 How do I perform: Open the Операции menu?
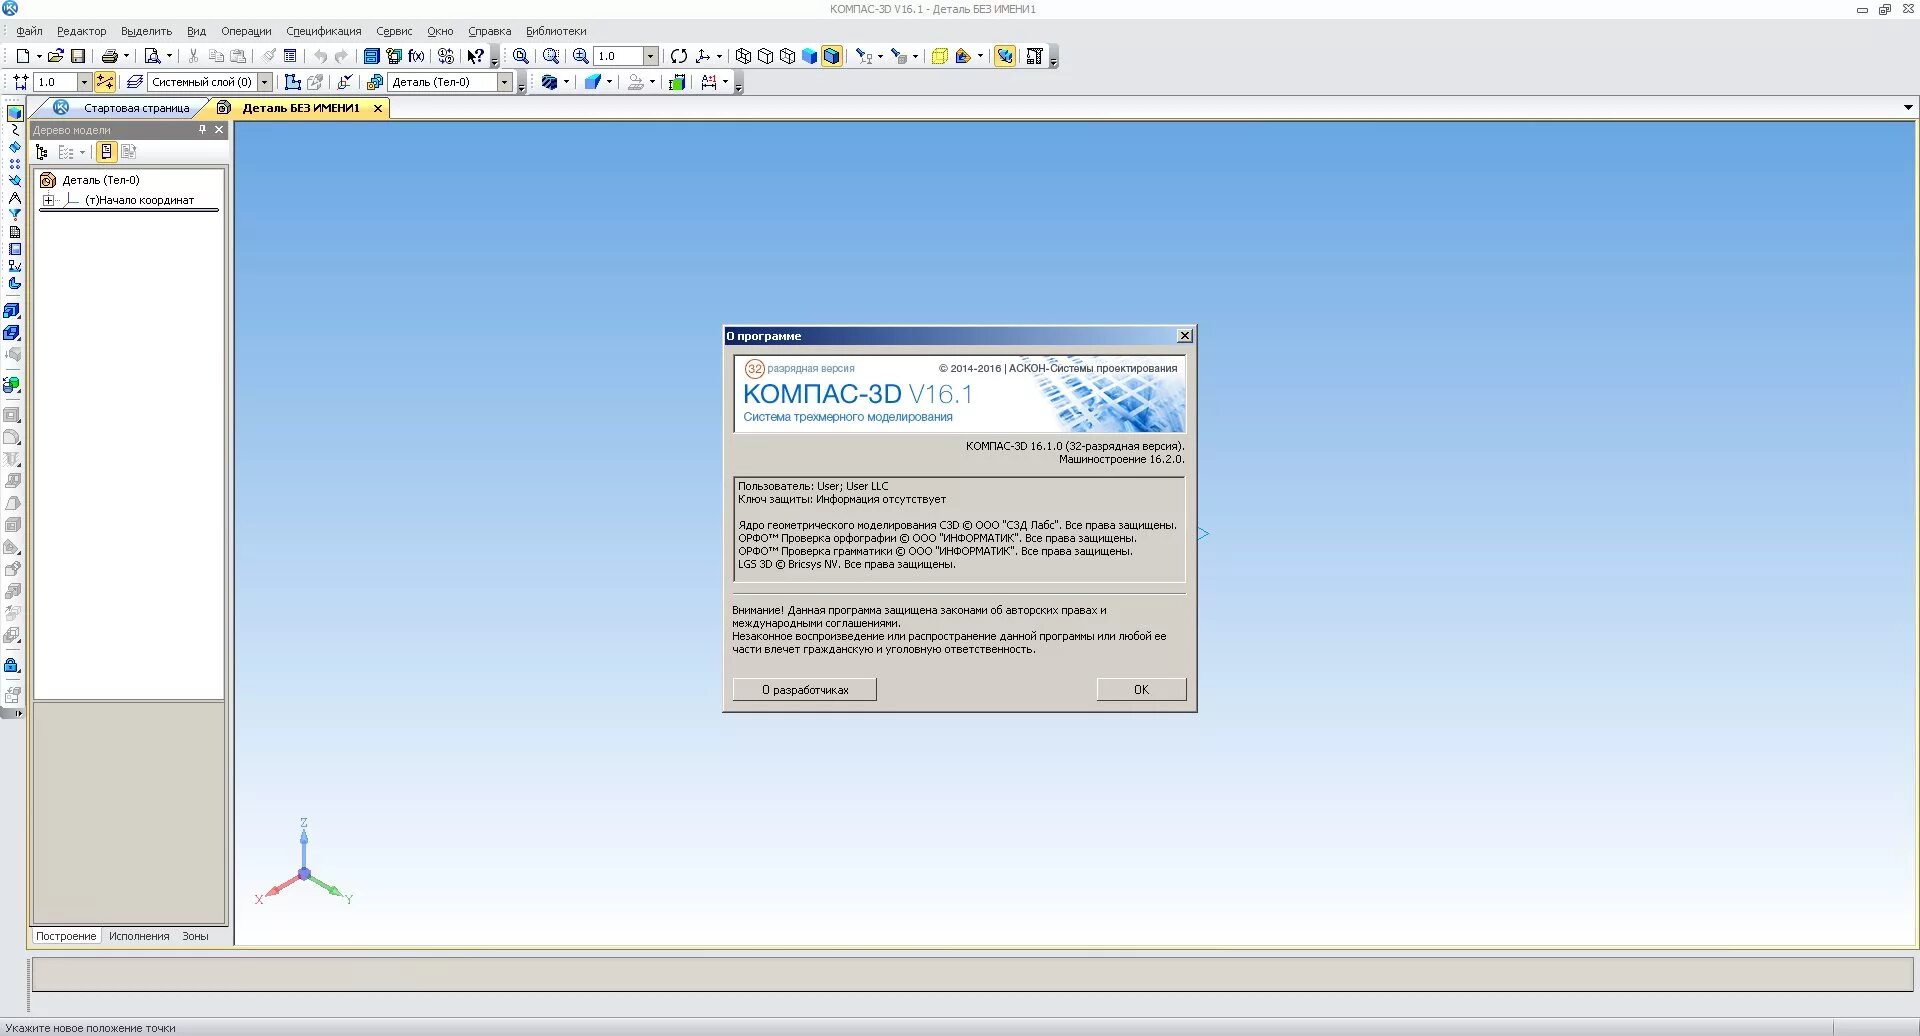click(246, 31)
